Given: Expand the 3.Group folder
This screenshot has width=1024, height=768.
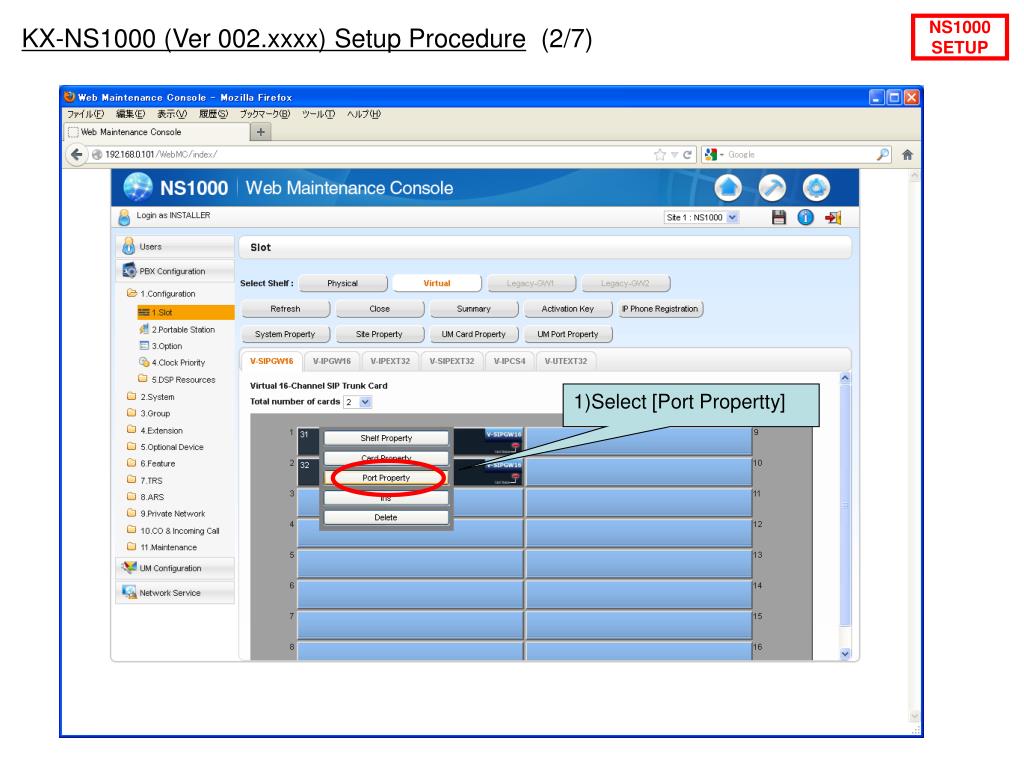Looking at the screenshot, I should [148, 413].
